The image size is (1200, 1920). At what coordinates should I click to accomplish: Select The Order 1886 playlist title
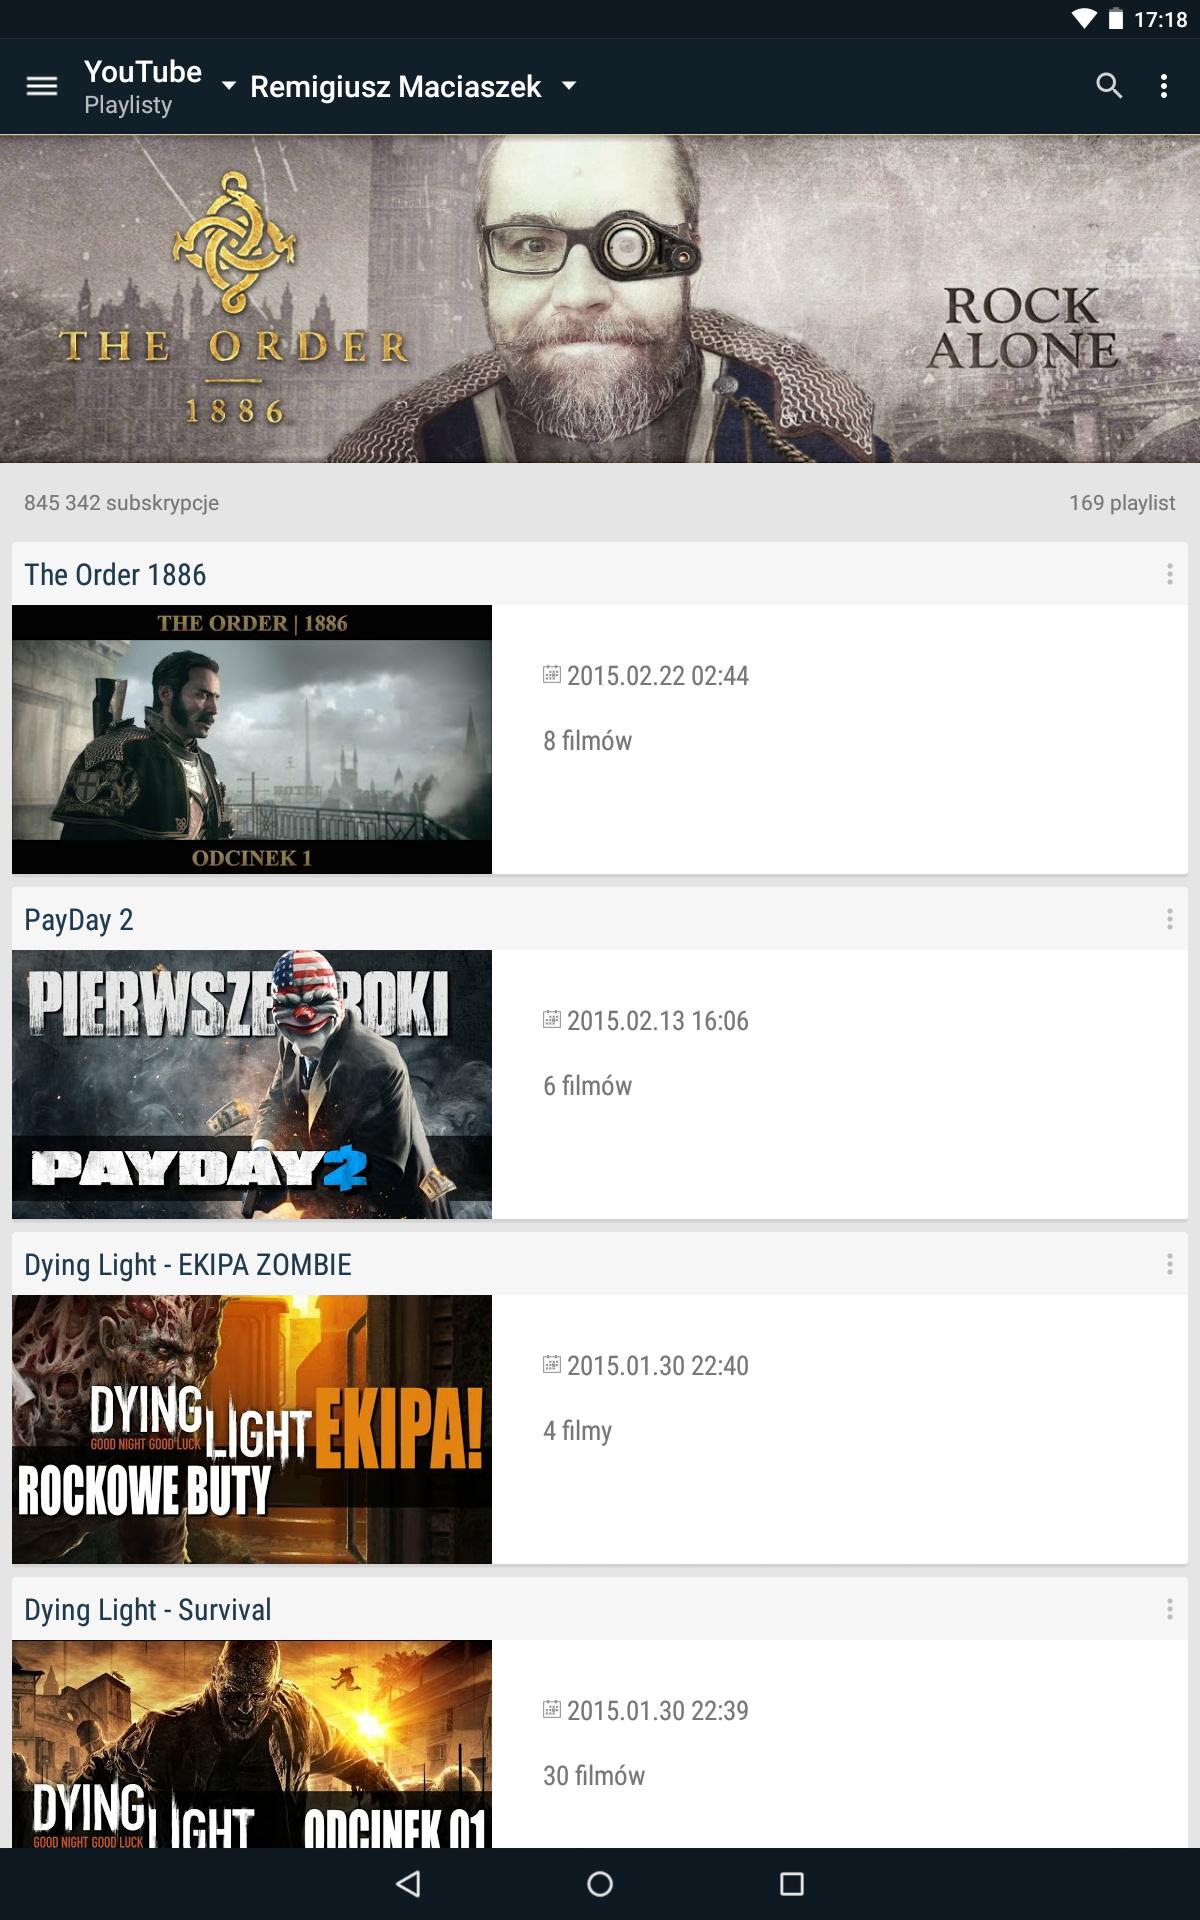[x=115, y=575]
